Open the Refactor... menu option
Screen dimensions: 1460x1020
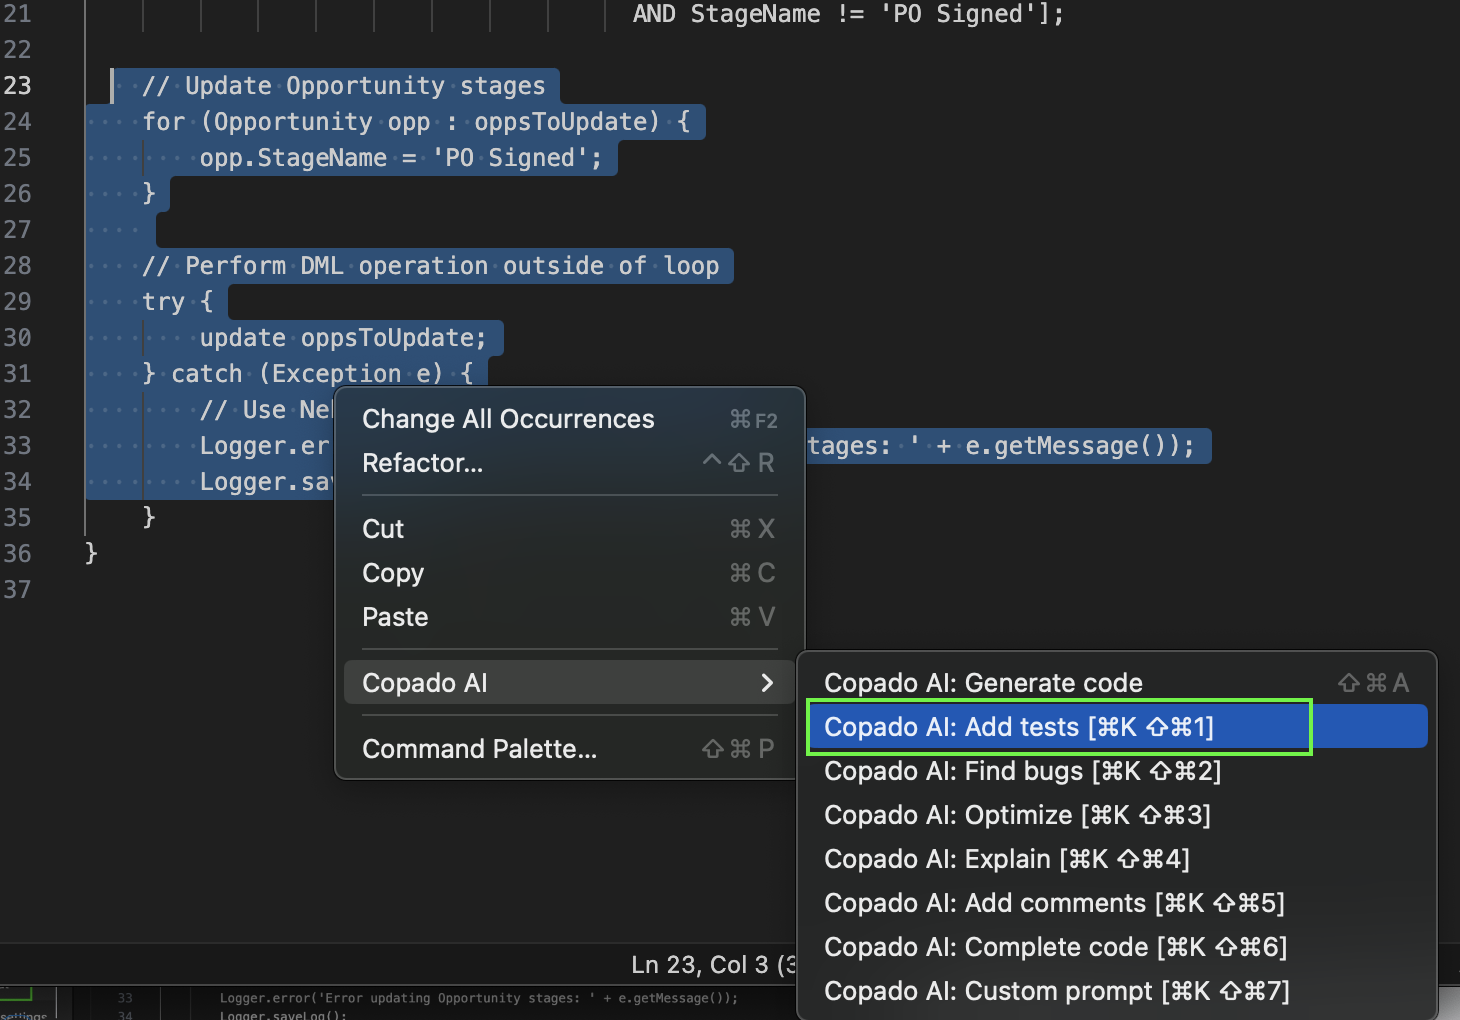(x=422, y=463)
